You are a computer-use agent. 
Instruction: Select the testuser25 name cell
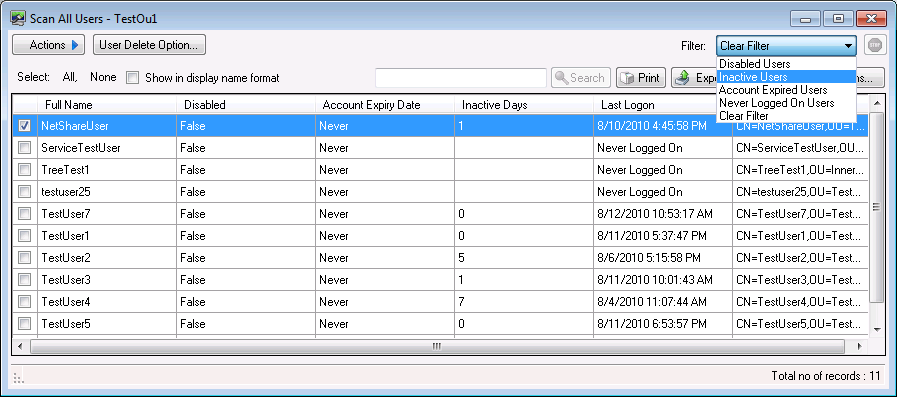click(x=107, y=192)
